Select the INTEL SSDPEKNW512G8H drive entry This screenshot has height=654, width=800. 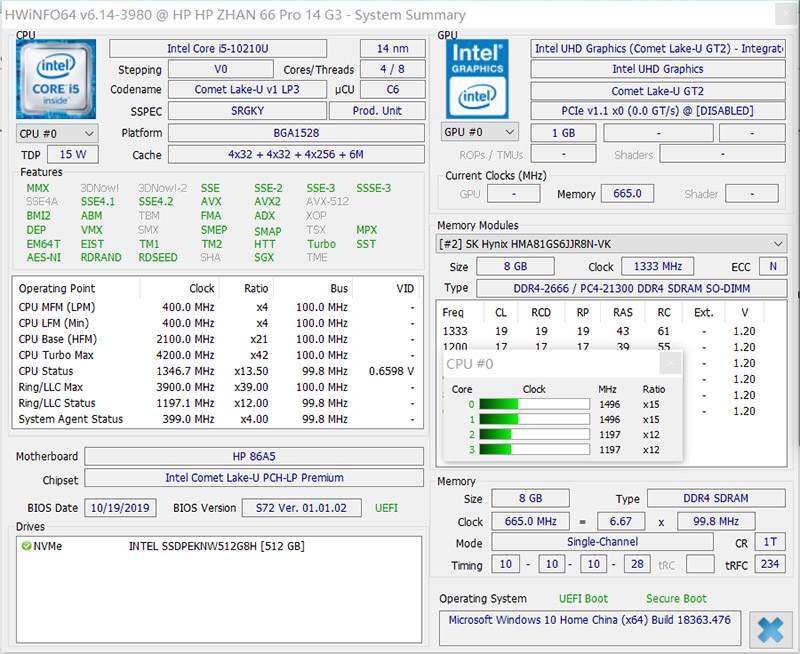[x=216, y=546]
